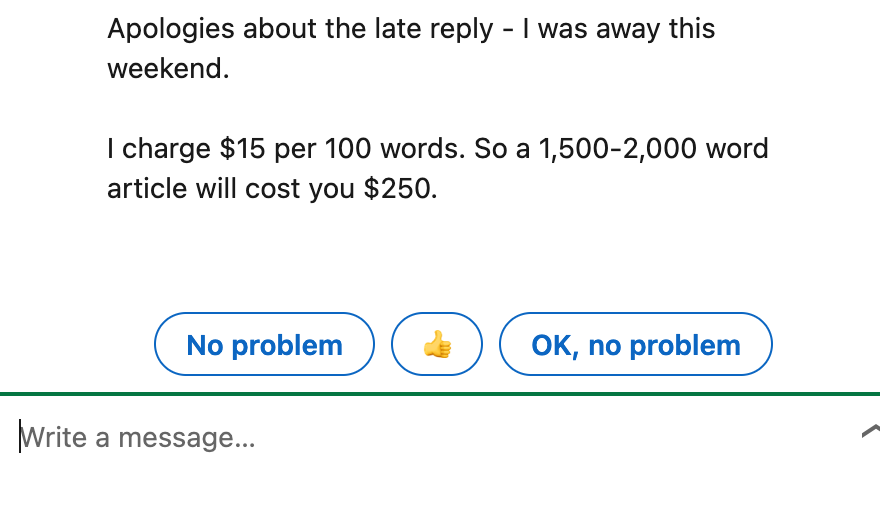Click the phrase "I was away"

tap(592, 29)
